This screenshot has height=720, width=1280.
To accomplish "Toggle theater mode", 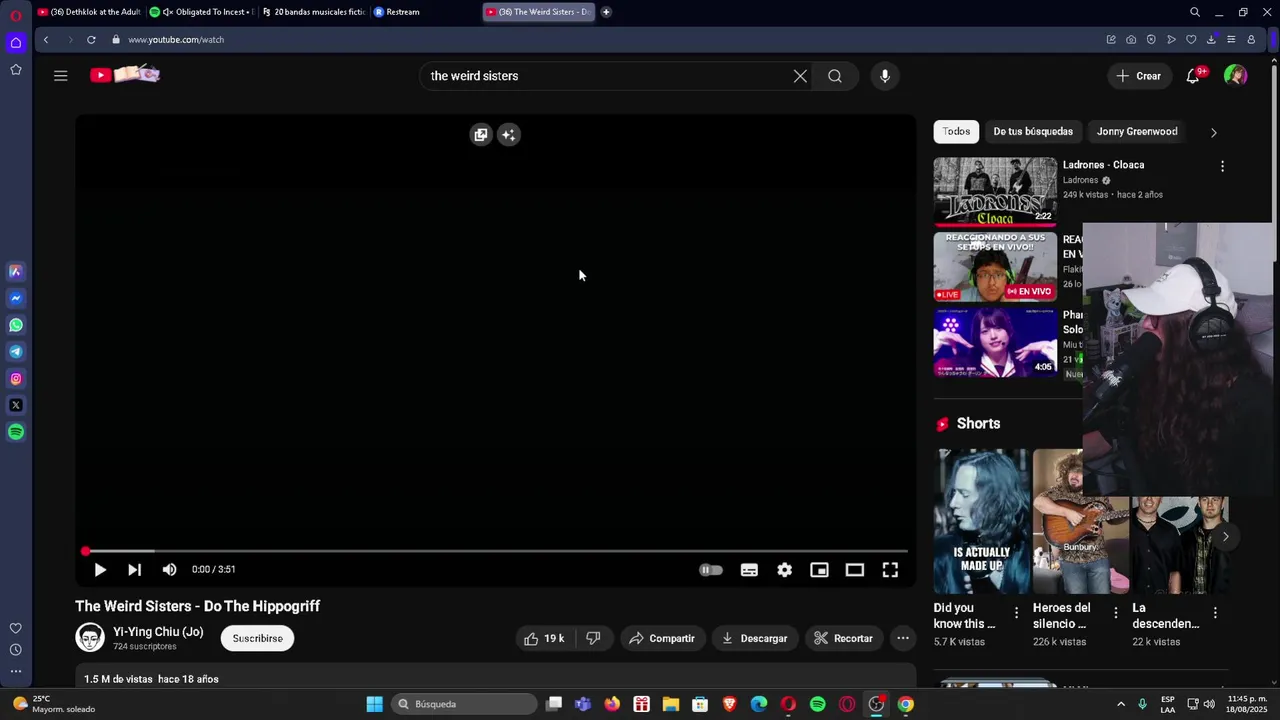I will click(x=855, y=570).
